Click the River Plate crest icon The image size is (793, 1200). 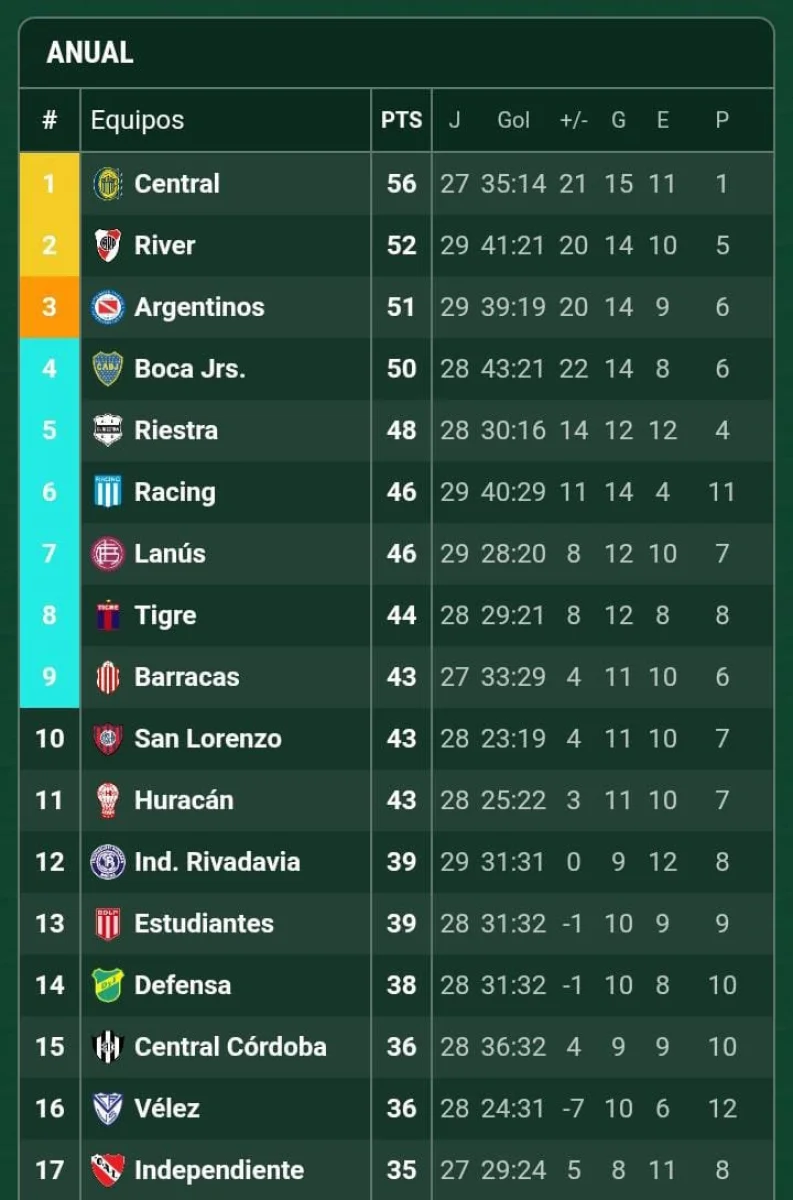click(107, 245)
